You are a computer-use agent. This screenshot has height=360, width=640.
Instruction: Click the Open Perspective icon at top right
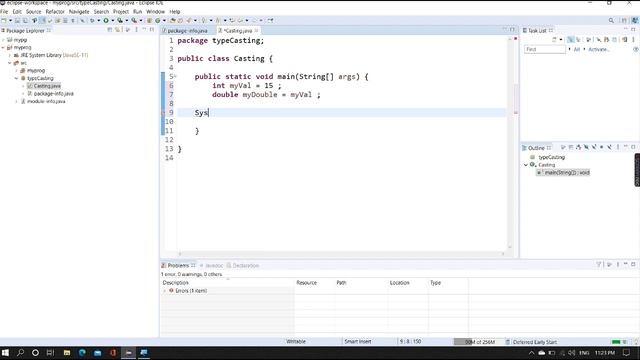pos(624,20)
